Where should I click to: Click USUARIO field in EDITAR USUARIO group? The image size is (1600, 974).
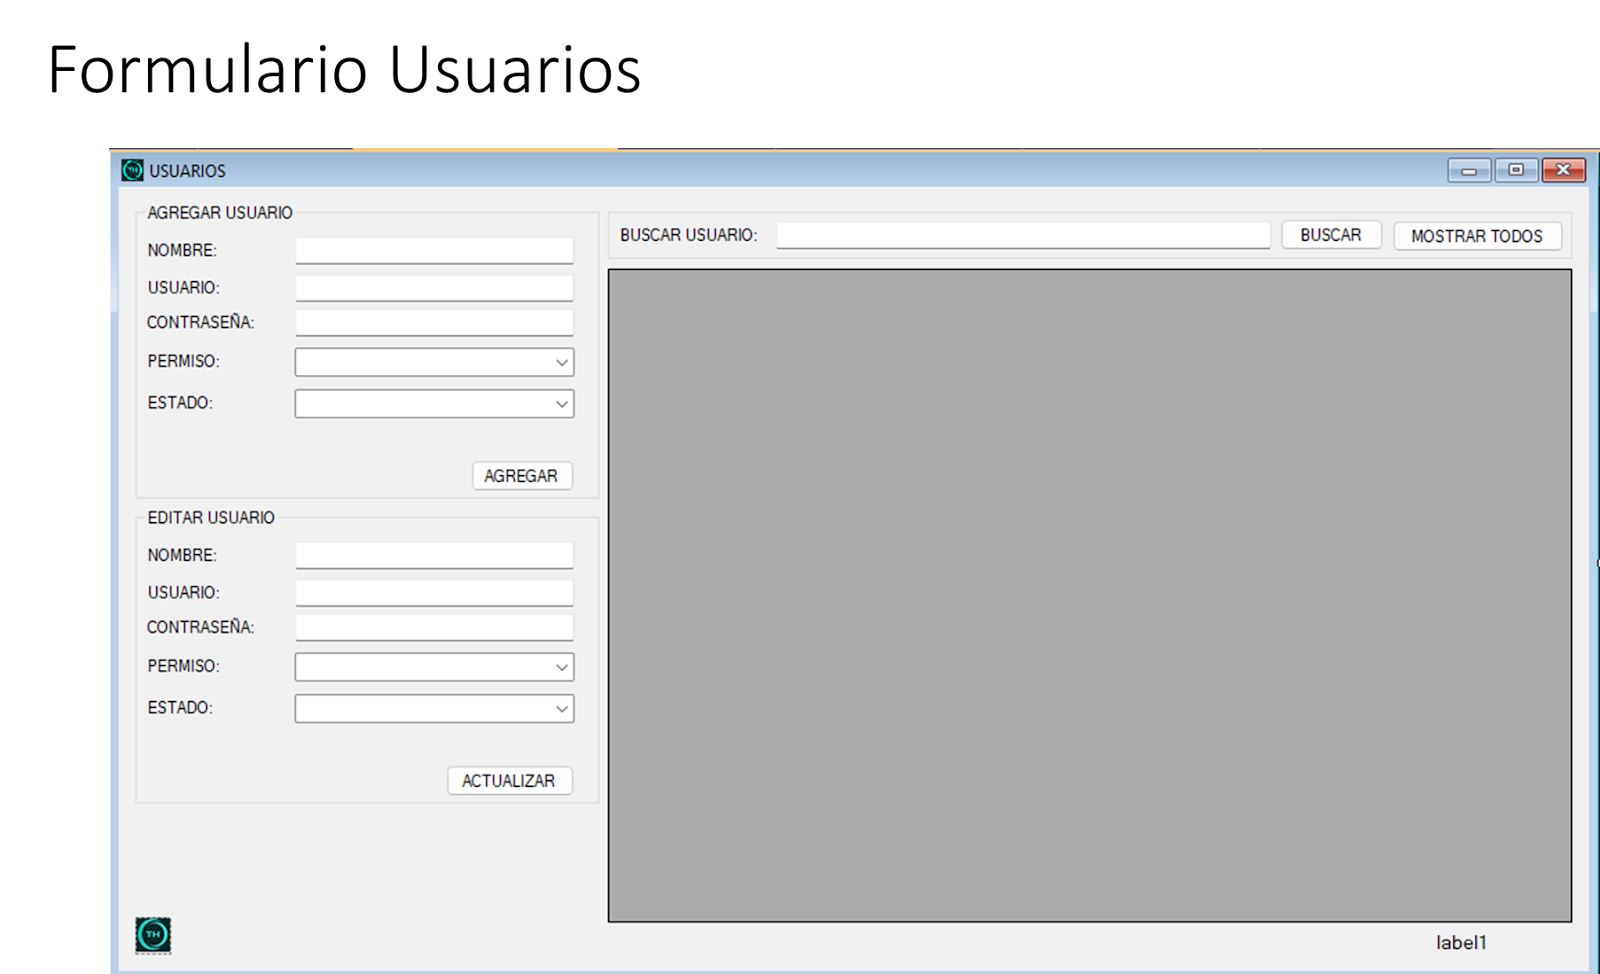click(x=434, y=593)
